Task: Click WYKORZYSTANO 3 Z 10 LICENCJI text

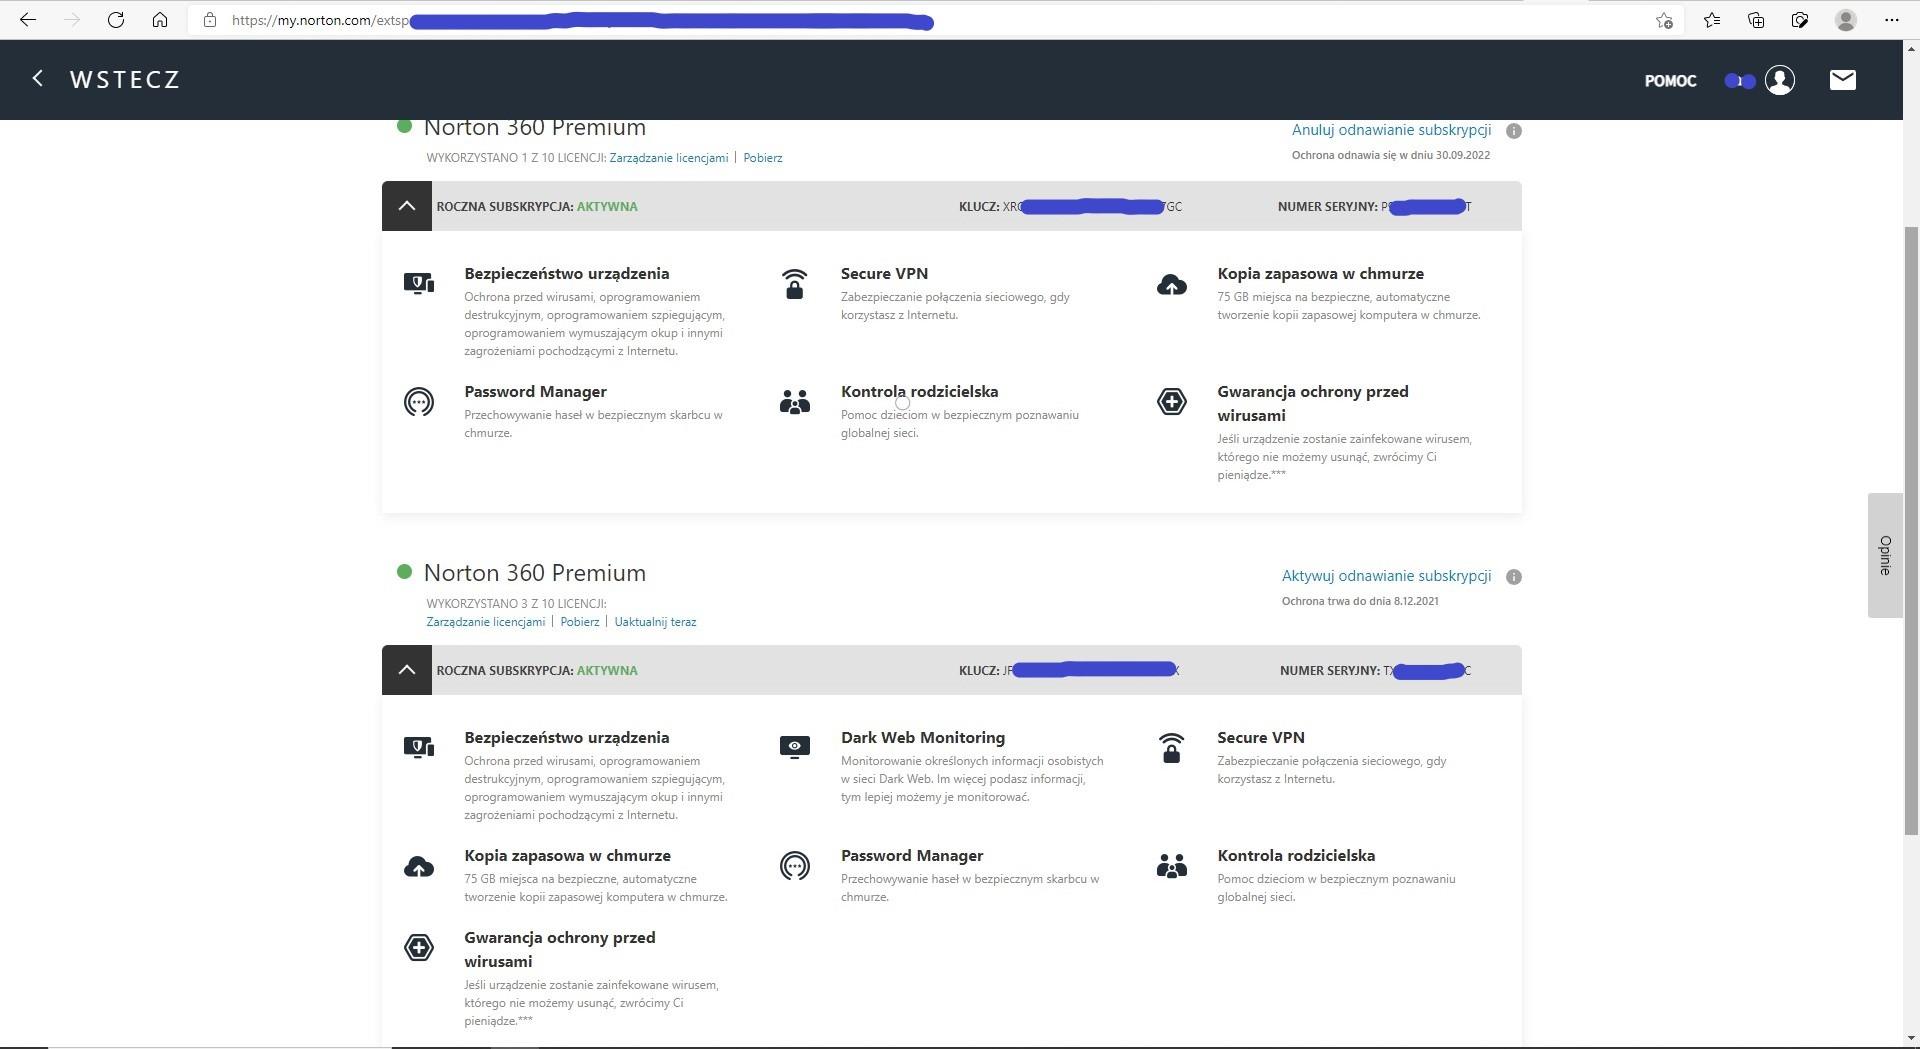Action: coord(516,604)
